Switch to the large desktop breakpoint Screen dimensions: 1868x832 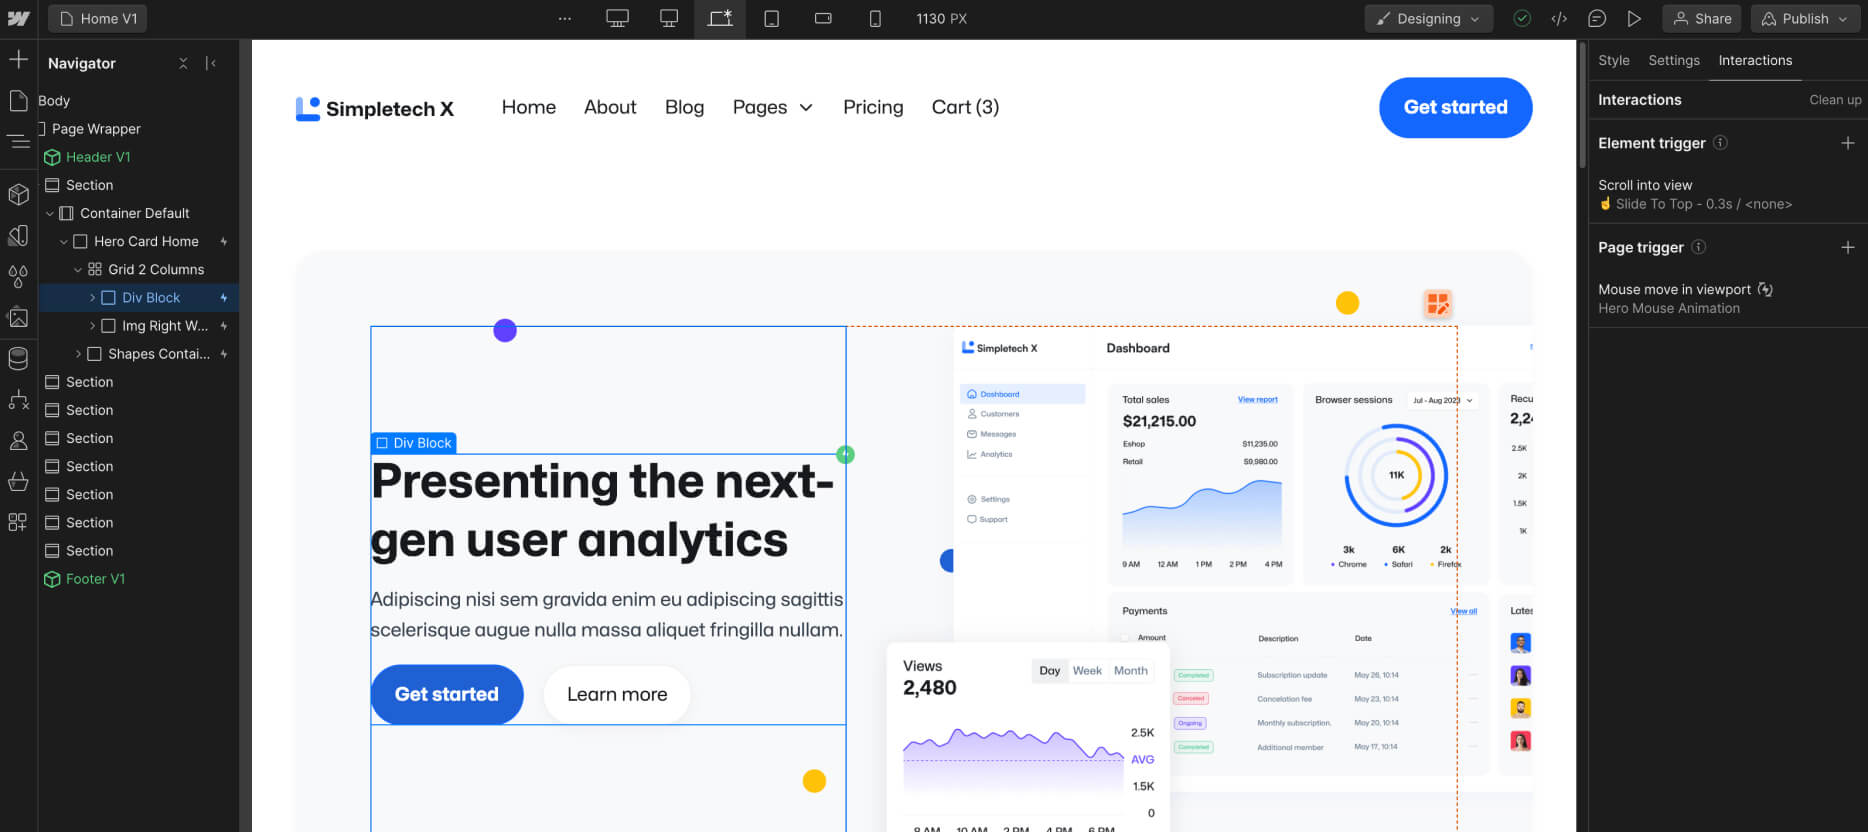(618, 19)
